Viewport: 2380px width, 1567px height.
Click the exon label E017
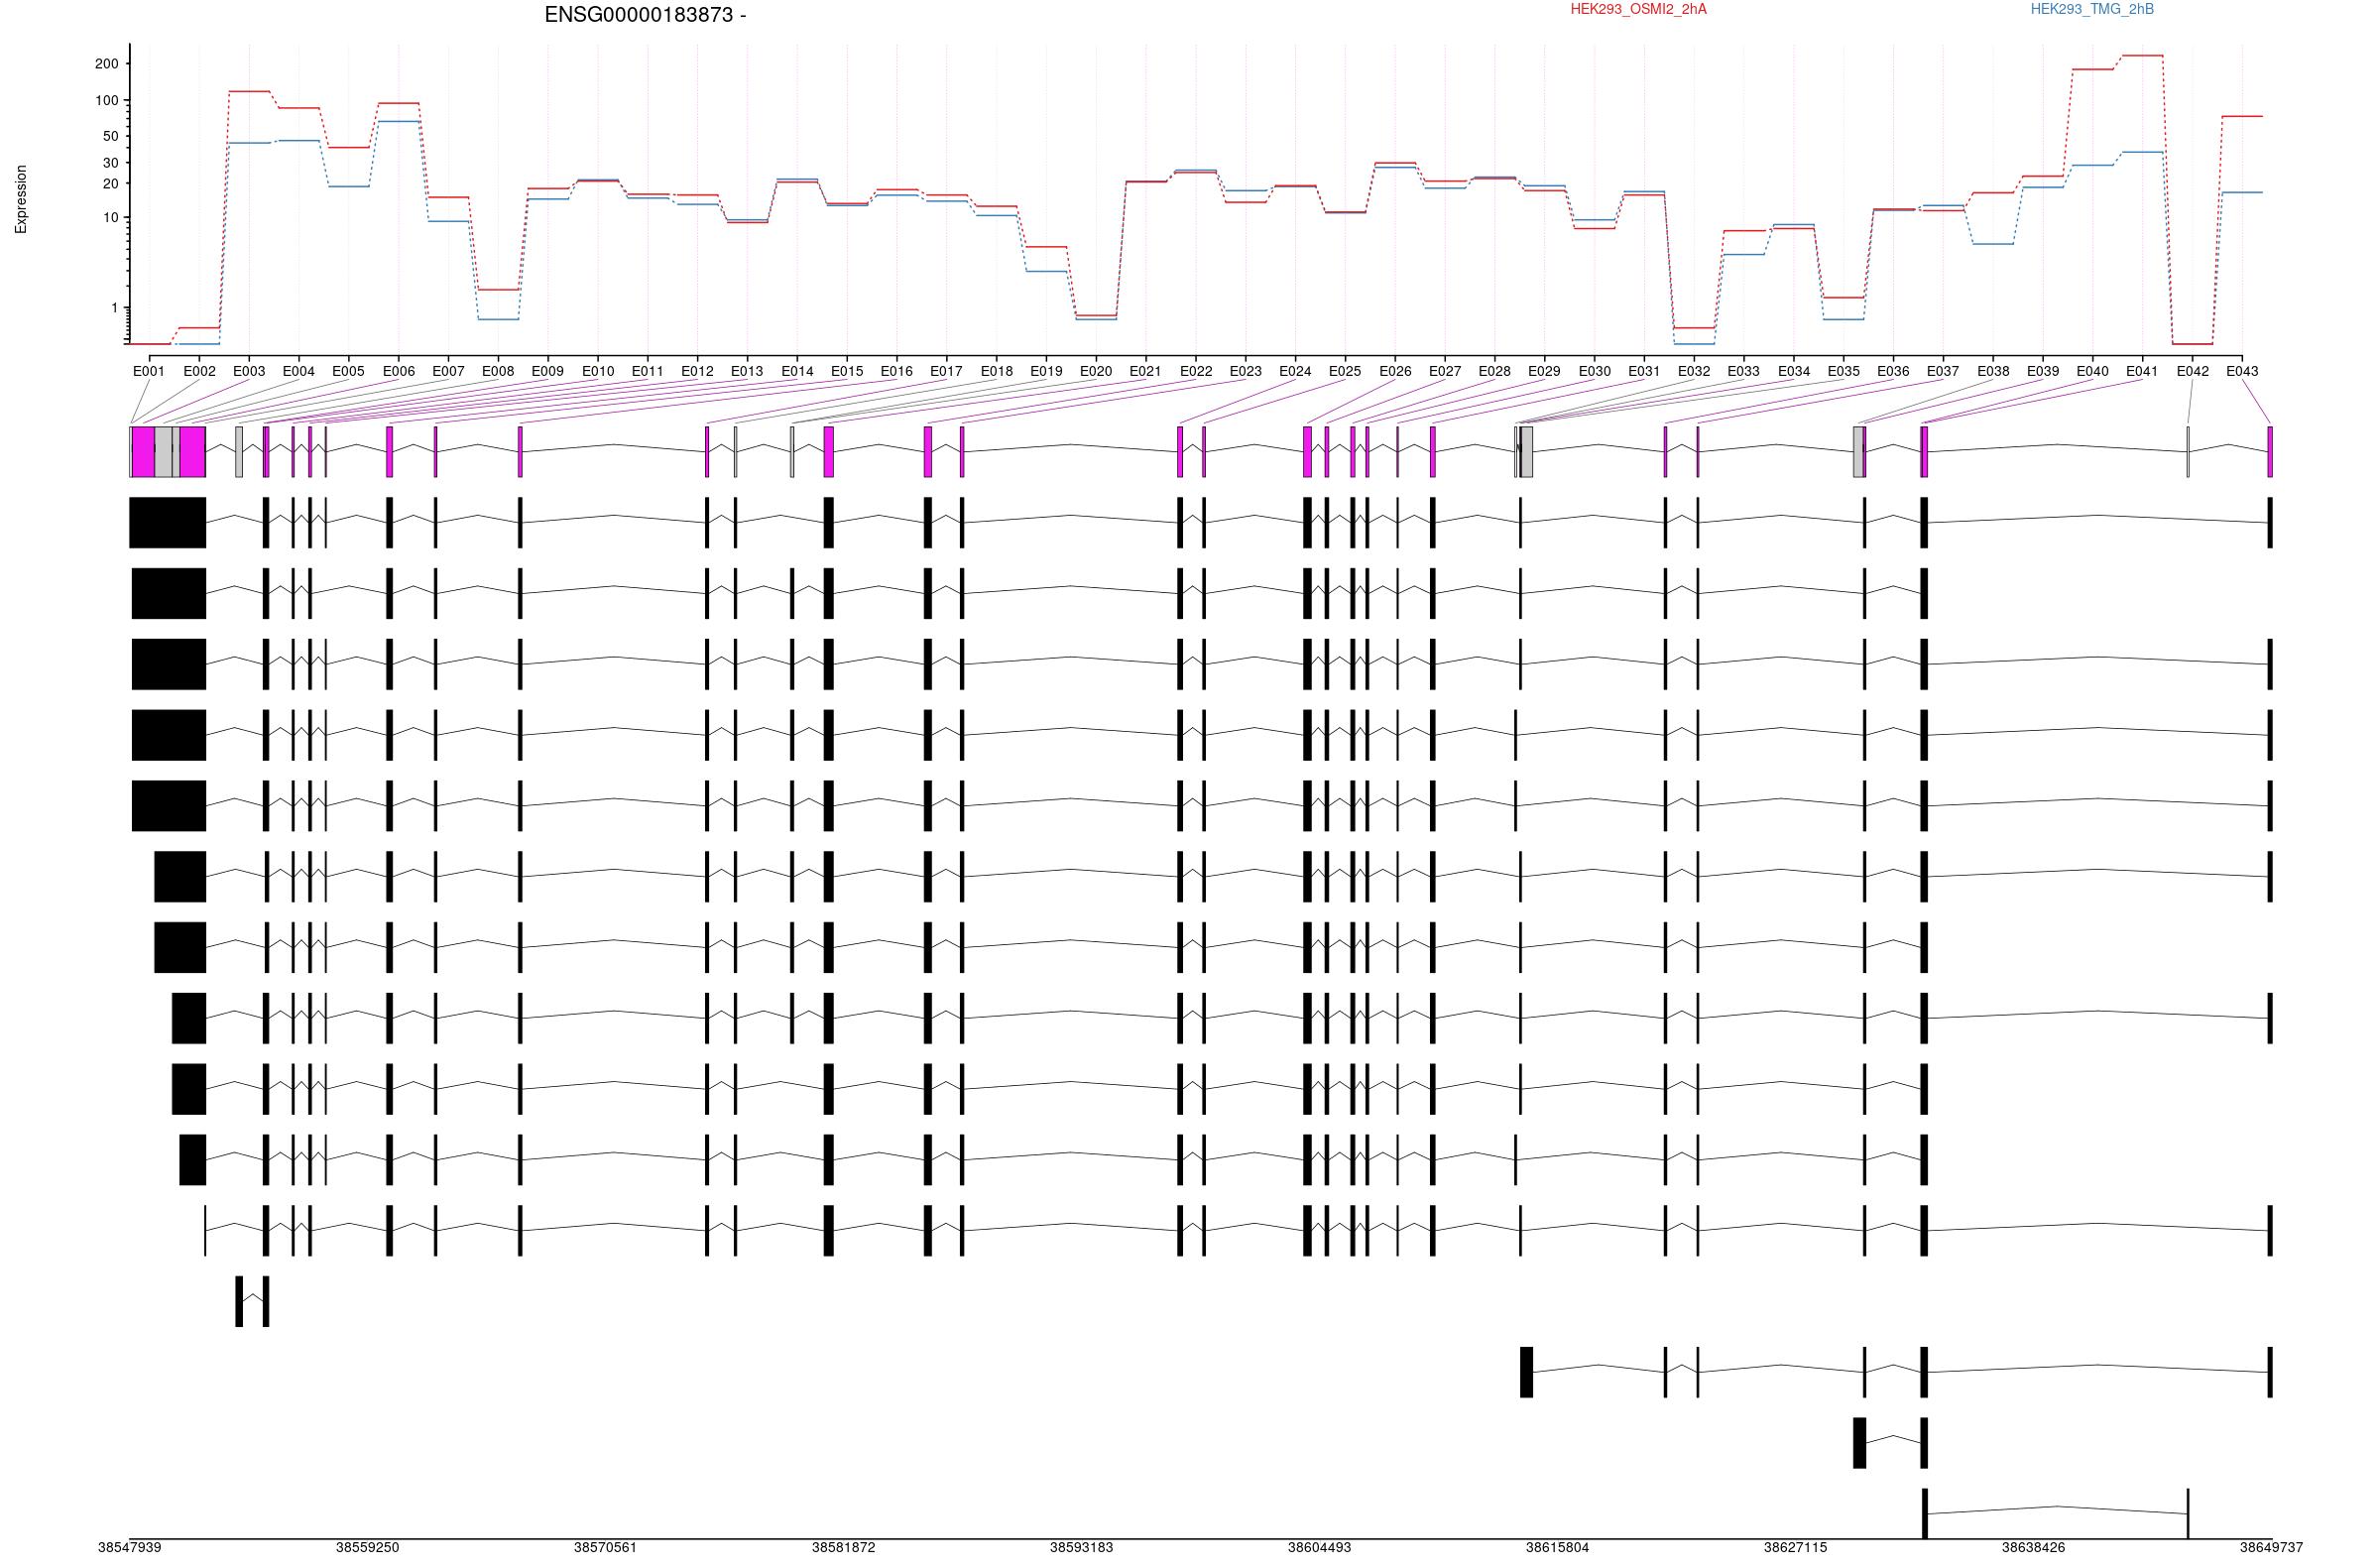(946, 371)
